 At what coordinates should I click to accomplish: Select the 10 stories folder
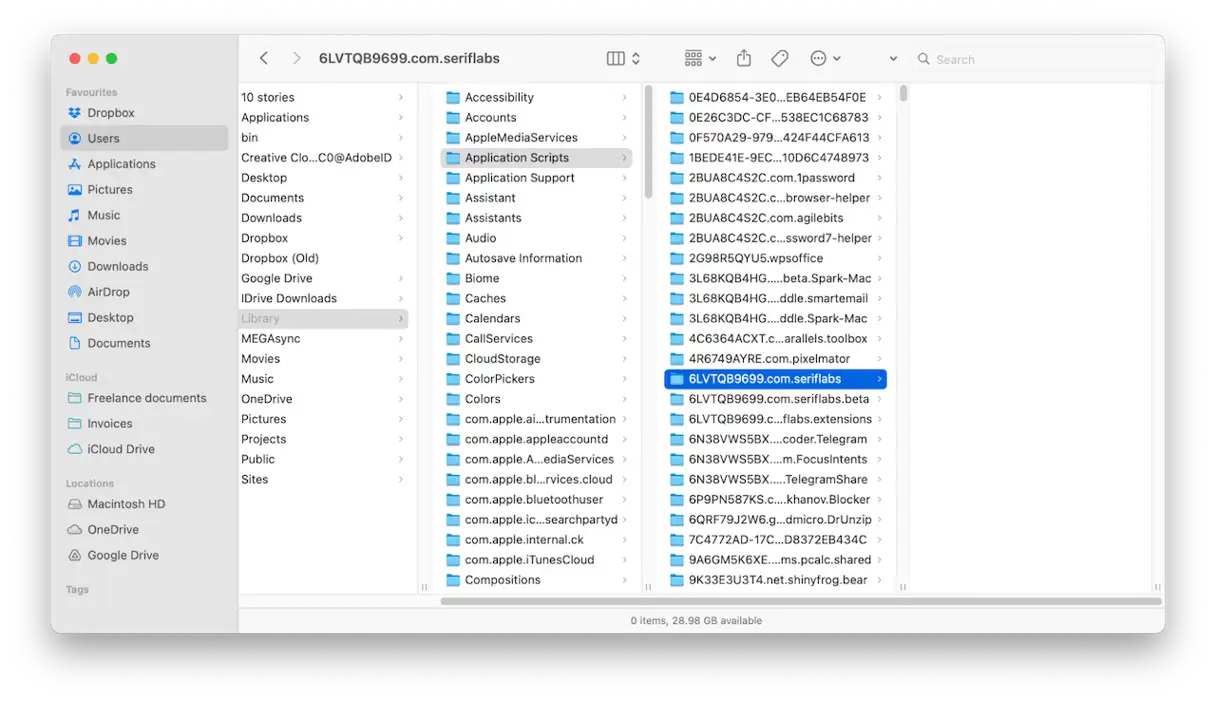(324, 97)
